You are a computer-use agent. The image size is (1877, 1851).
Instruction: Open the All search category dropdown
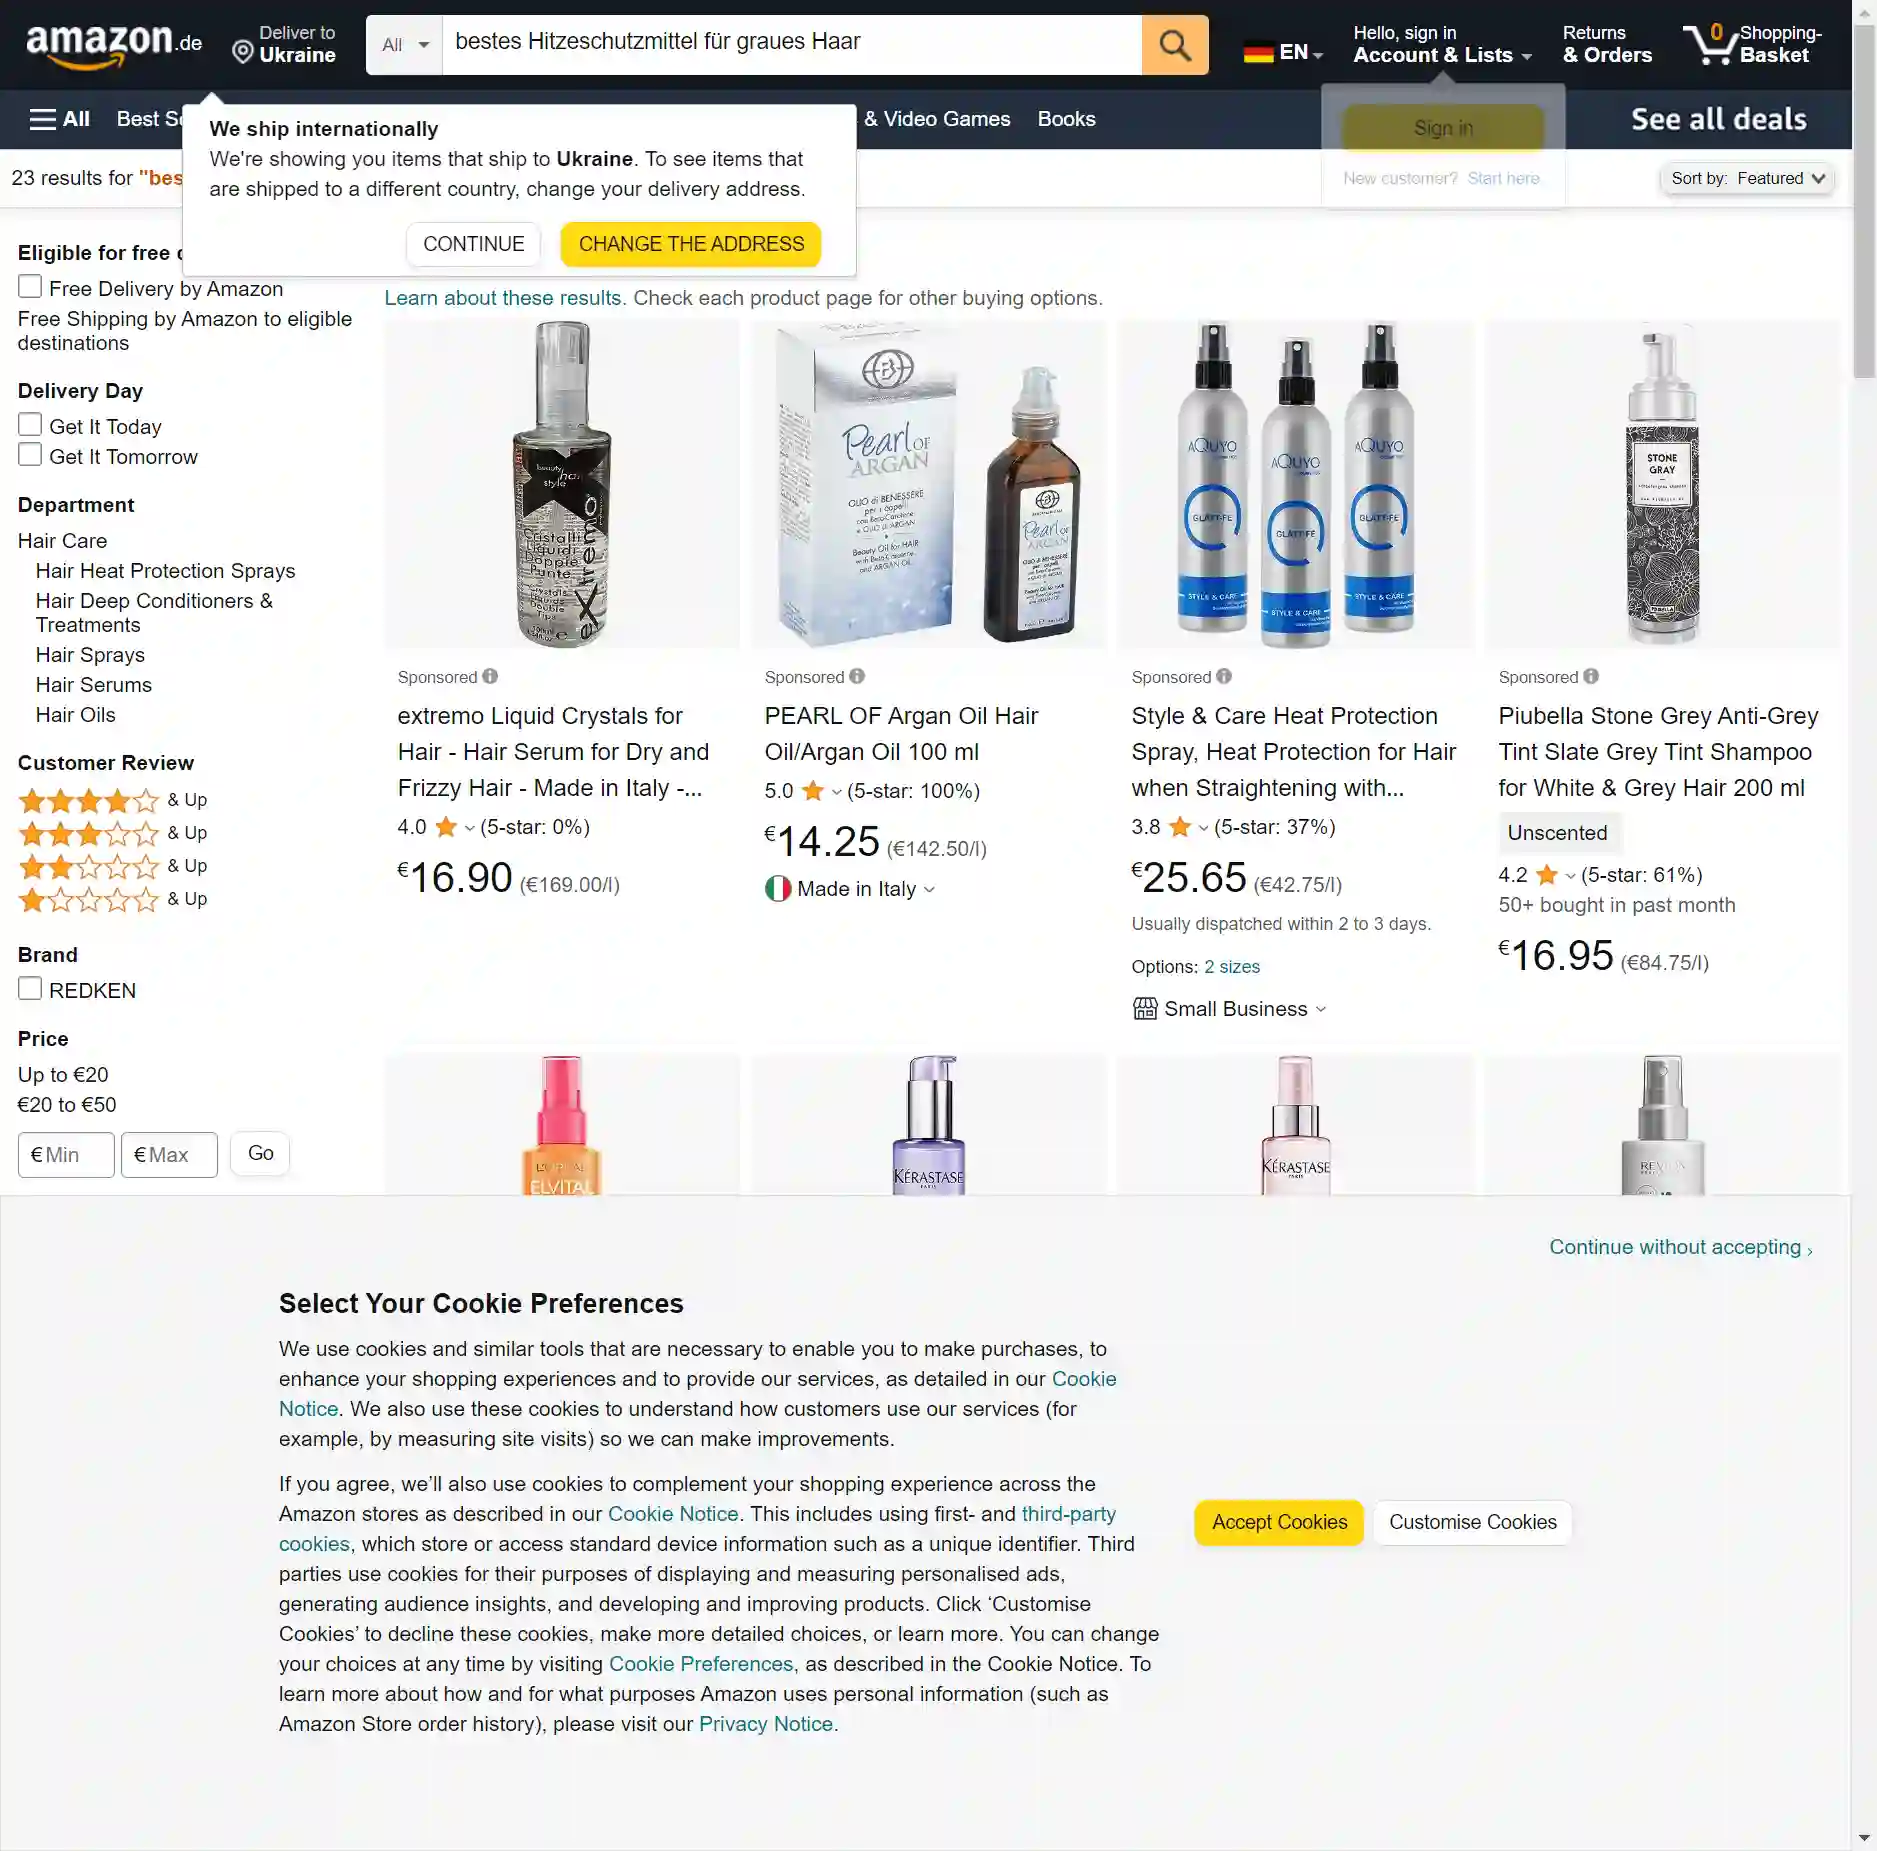(x=404, y=45)
